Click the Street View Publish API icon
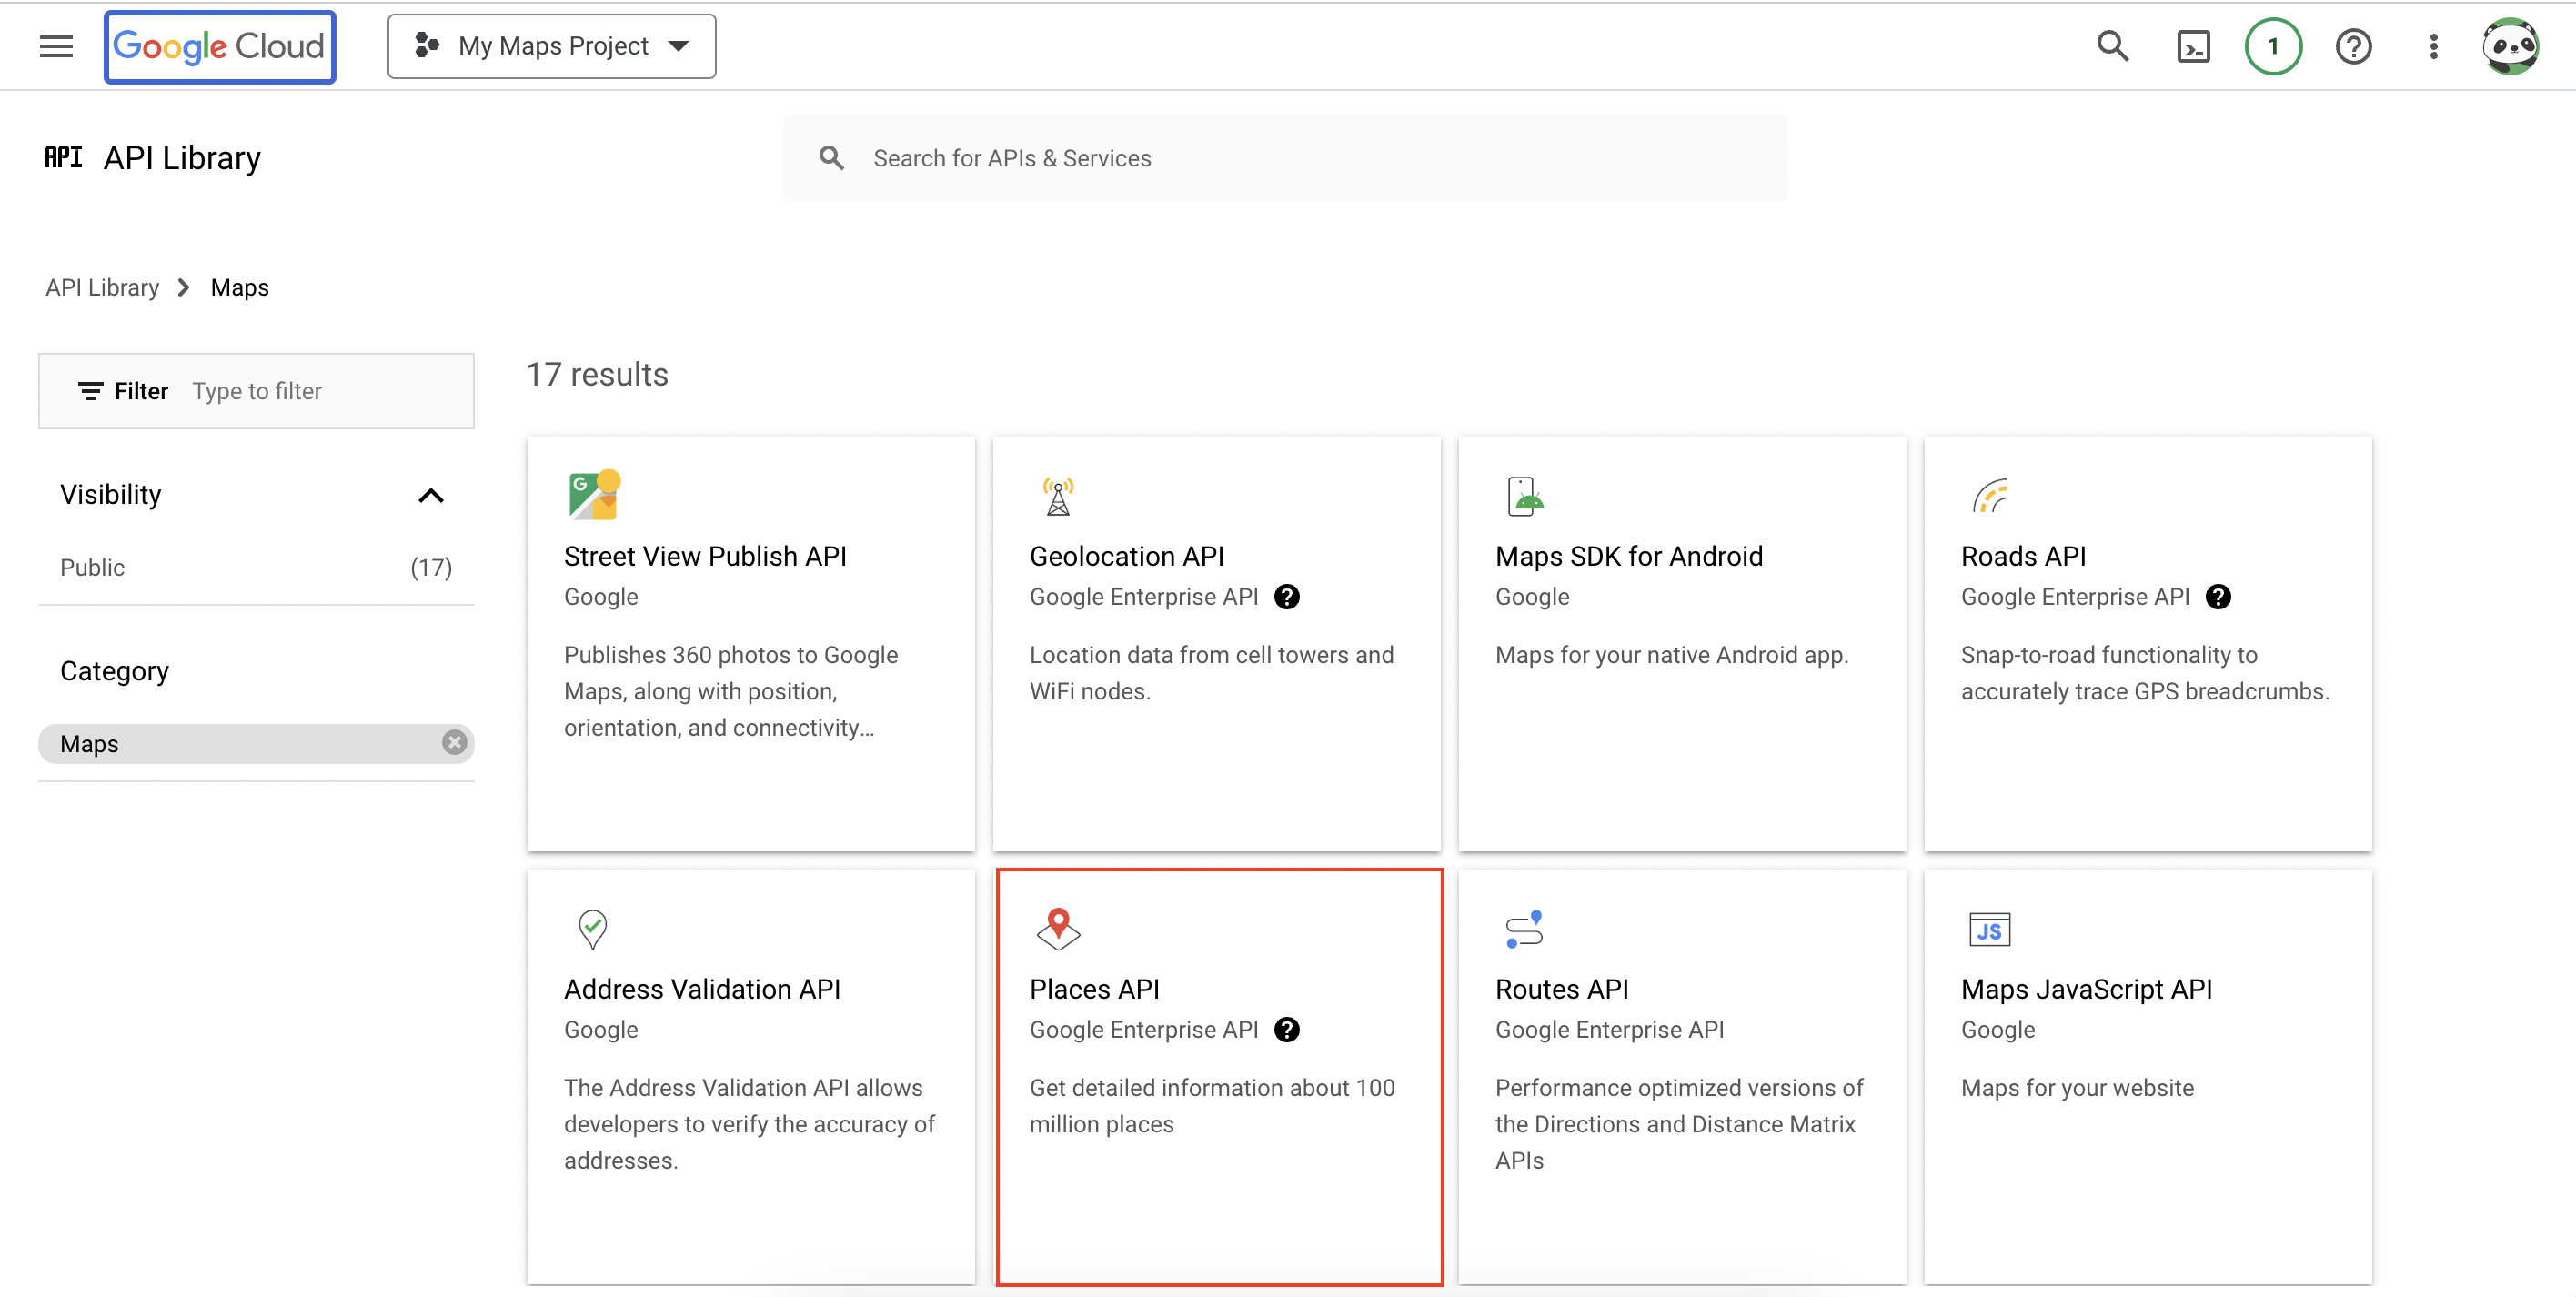Screen dimensions: 2576x1297 pyautogui.click(x=594, y=495)
